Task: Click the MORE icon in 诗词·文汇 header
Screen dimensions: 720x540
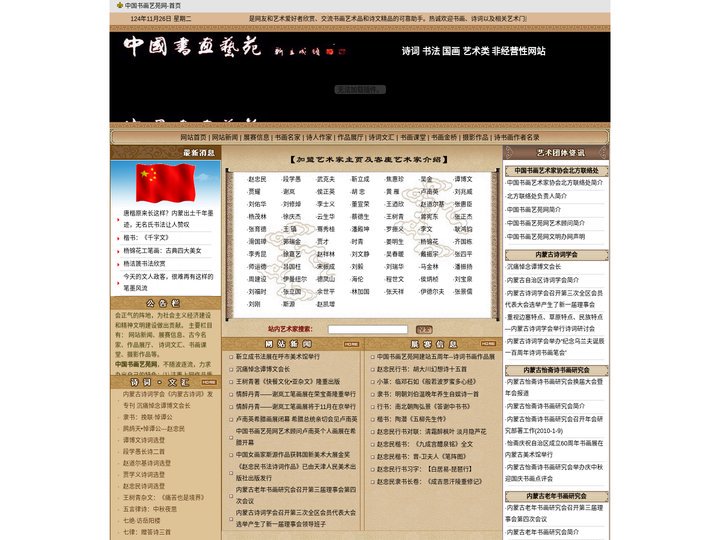Action: 209,382
